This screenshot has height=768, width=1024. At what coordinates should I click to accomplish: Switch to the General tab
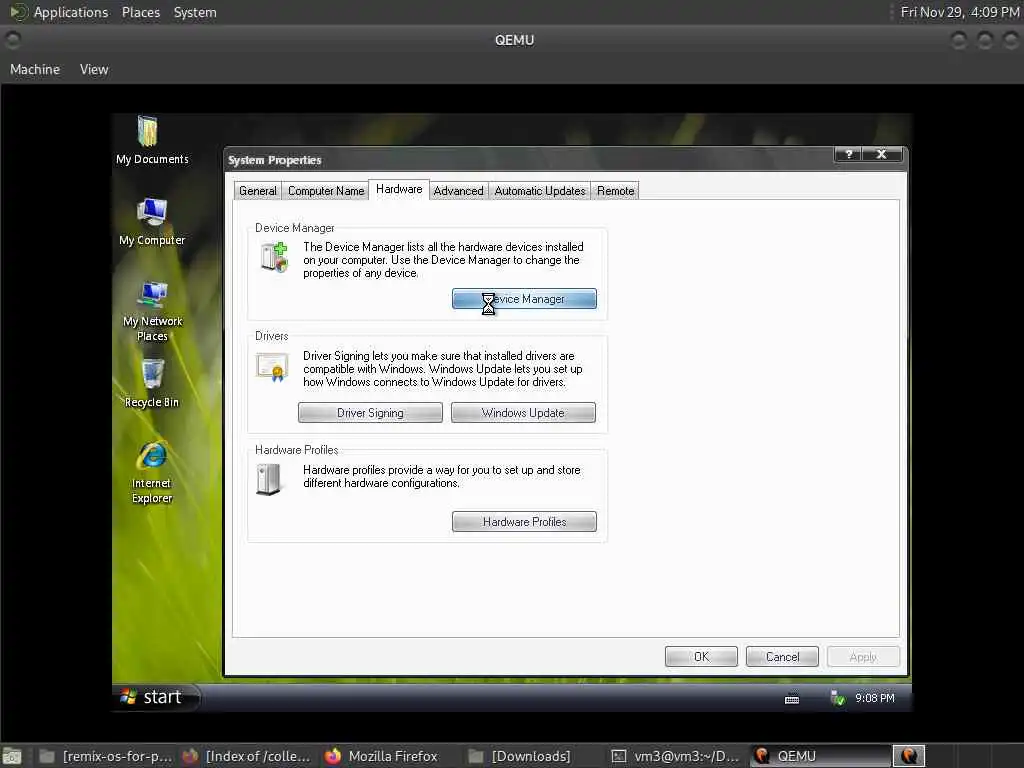[257, 191]
